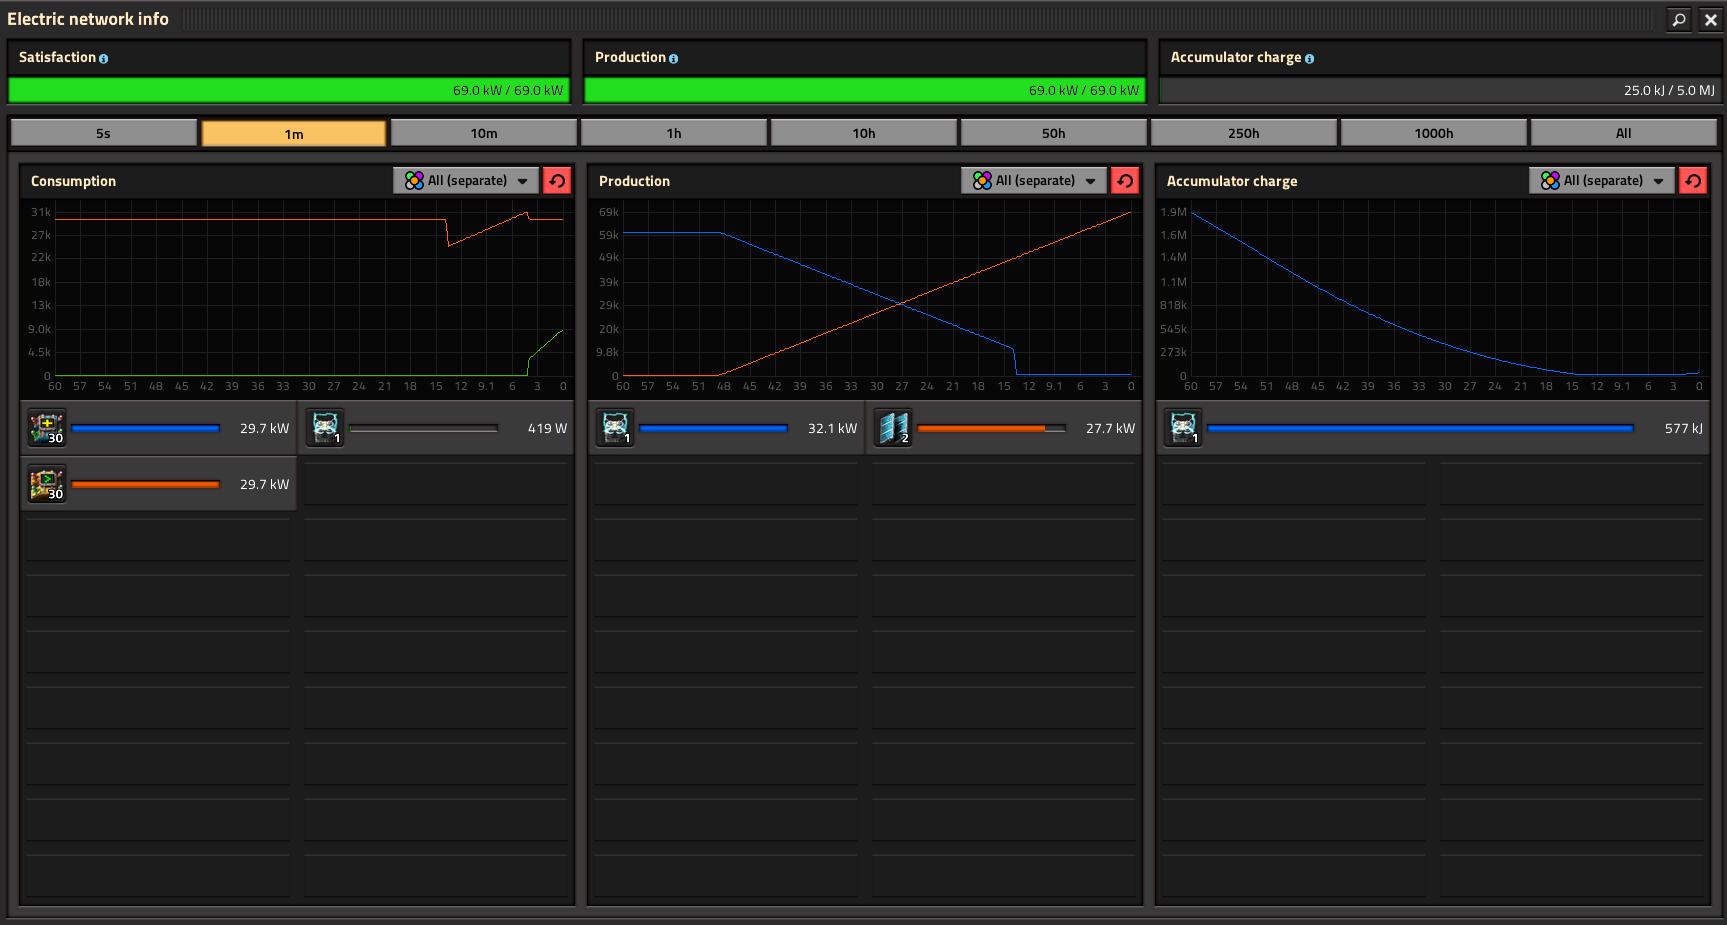
Task: Open Accumulator charge graph's "All (separate)" dropdown
Action: (x=1602, y=181)
